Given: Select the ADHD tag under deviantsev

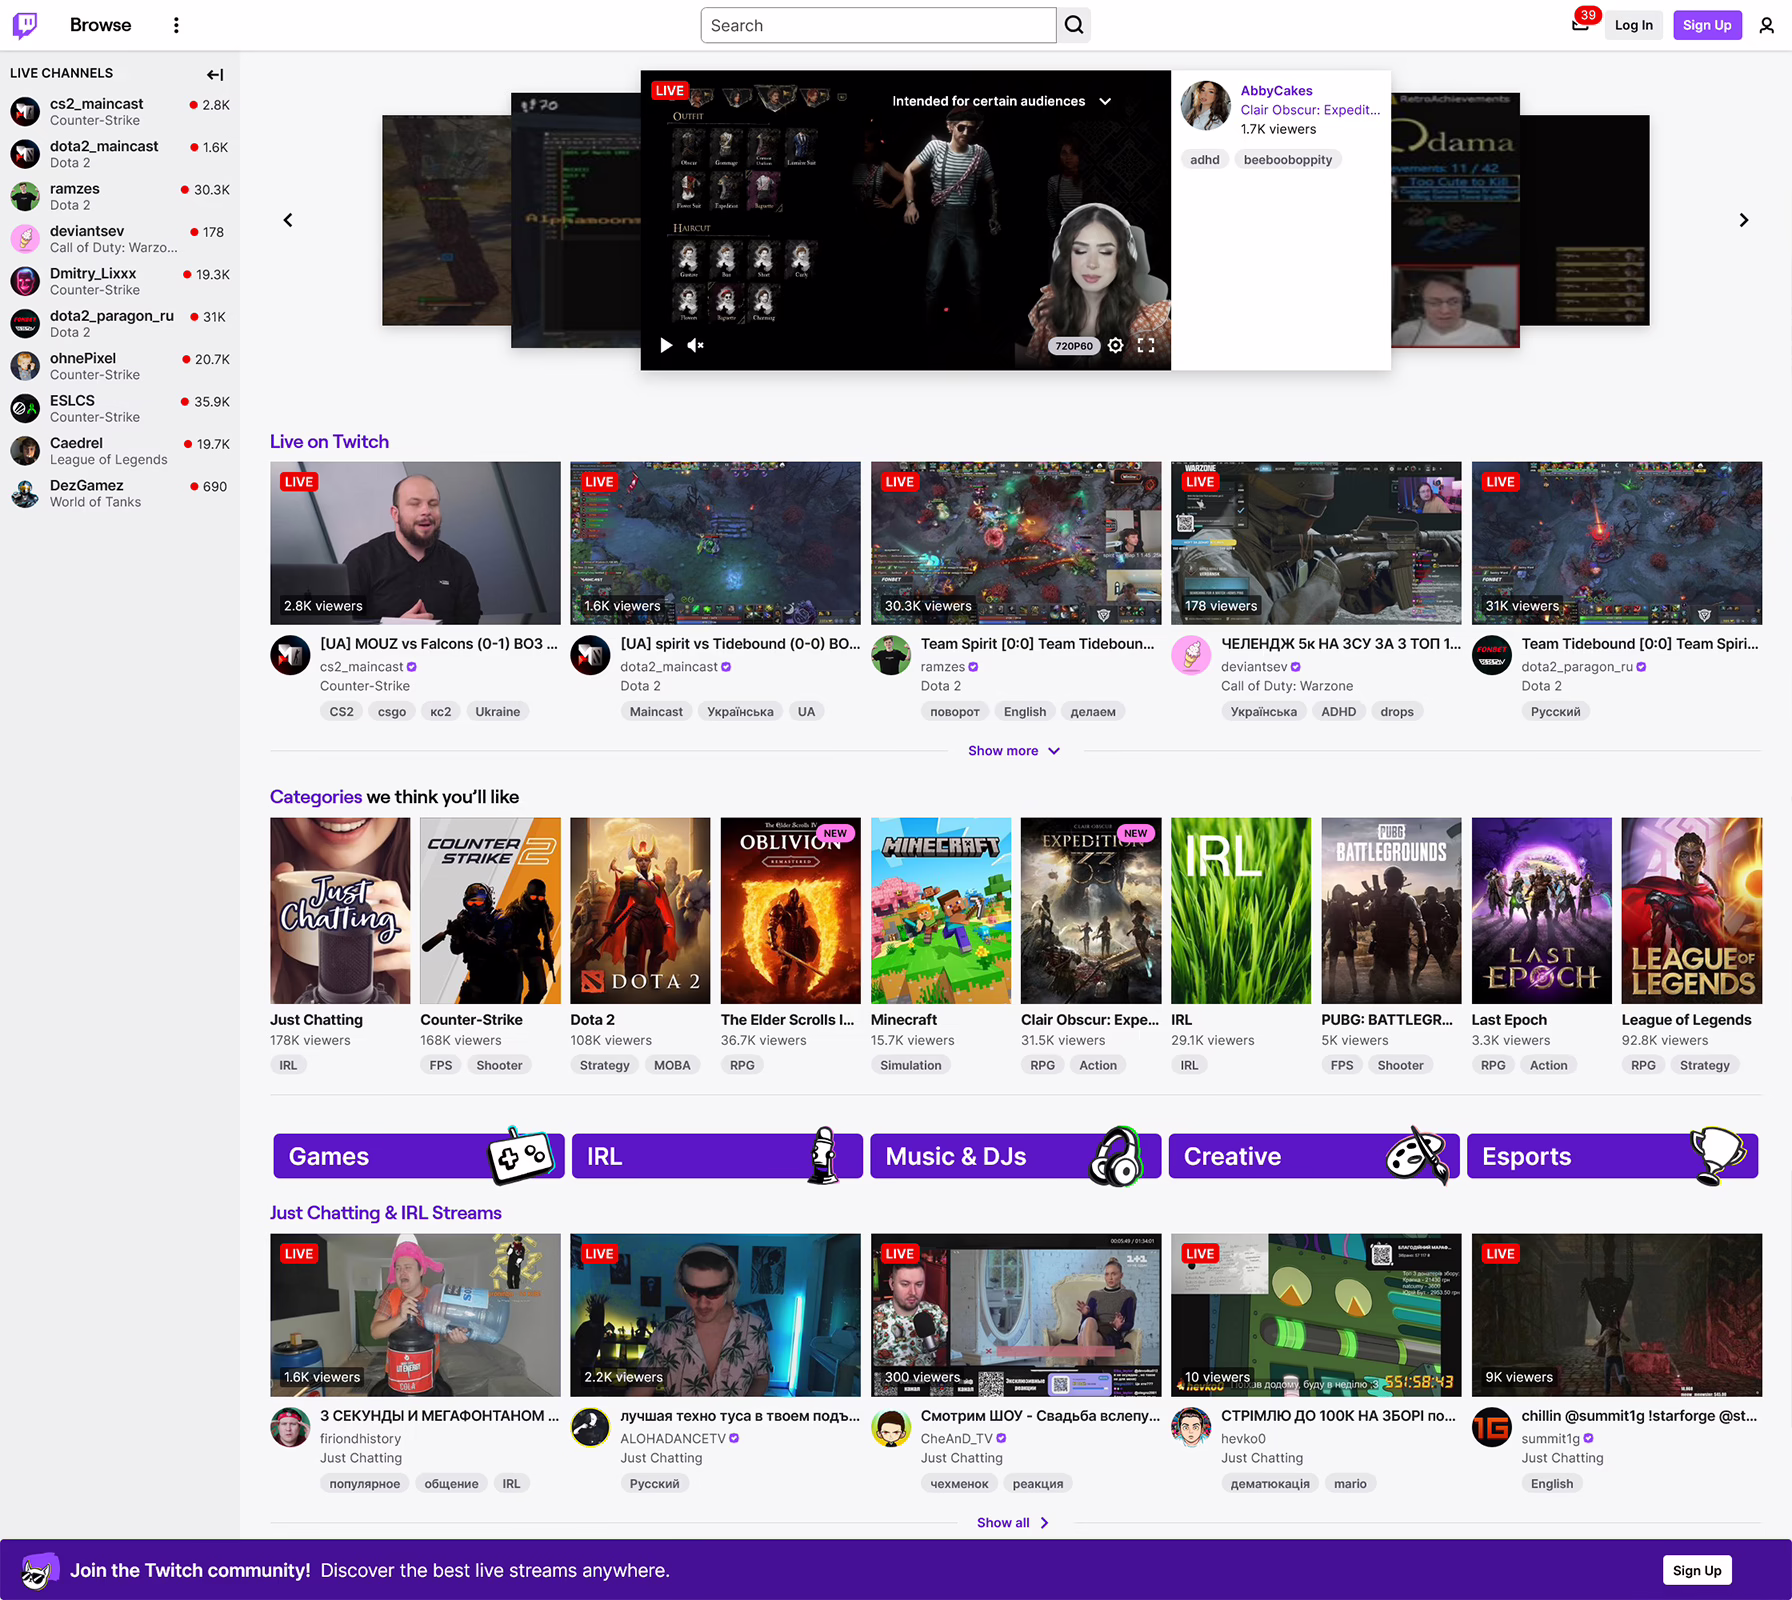Looking at the screenshot, I should point(1338,712).
